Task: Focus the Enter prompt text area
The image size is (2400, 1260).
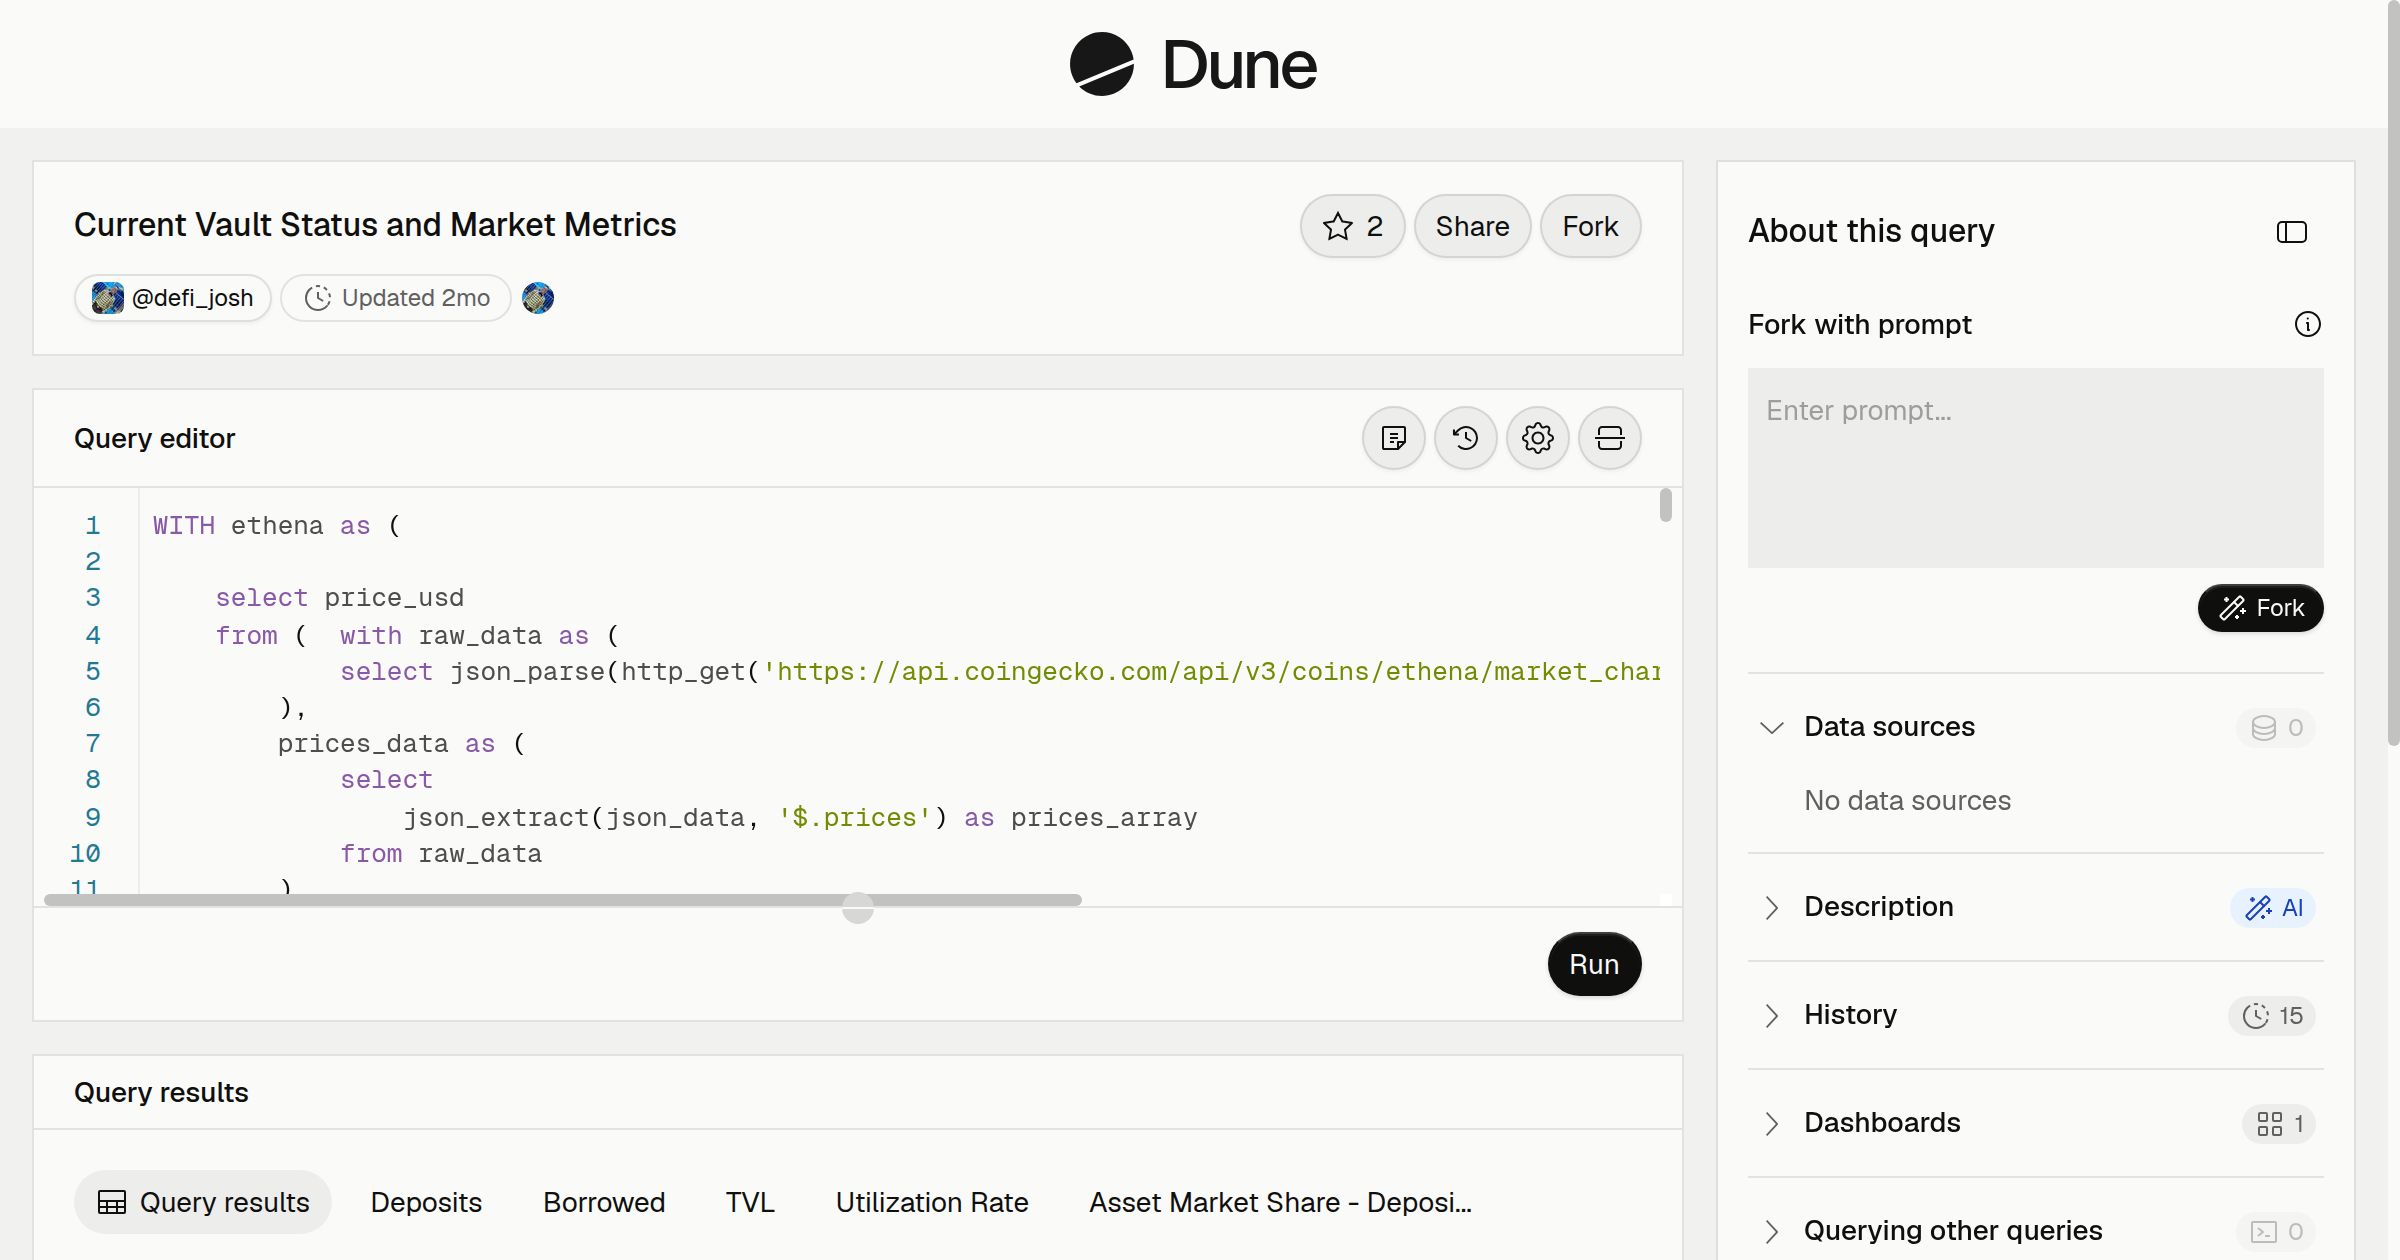Action: coord(2035,468)
